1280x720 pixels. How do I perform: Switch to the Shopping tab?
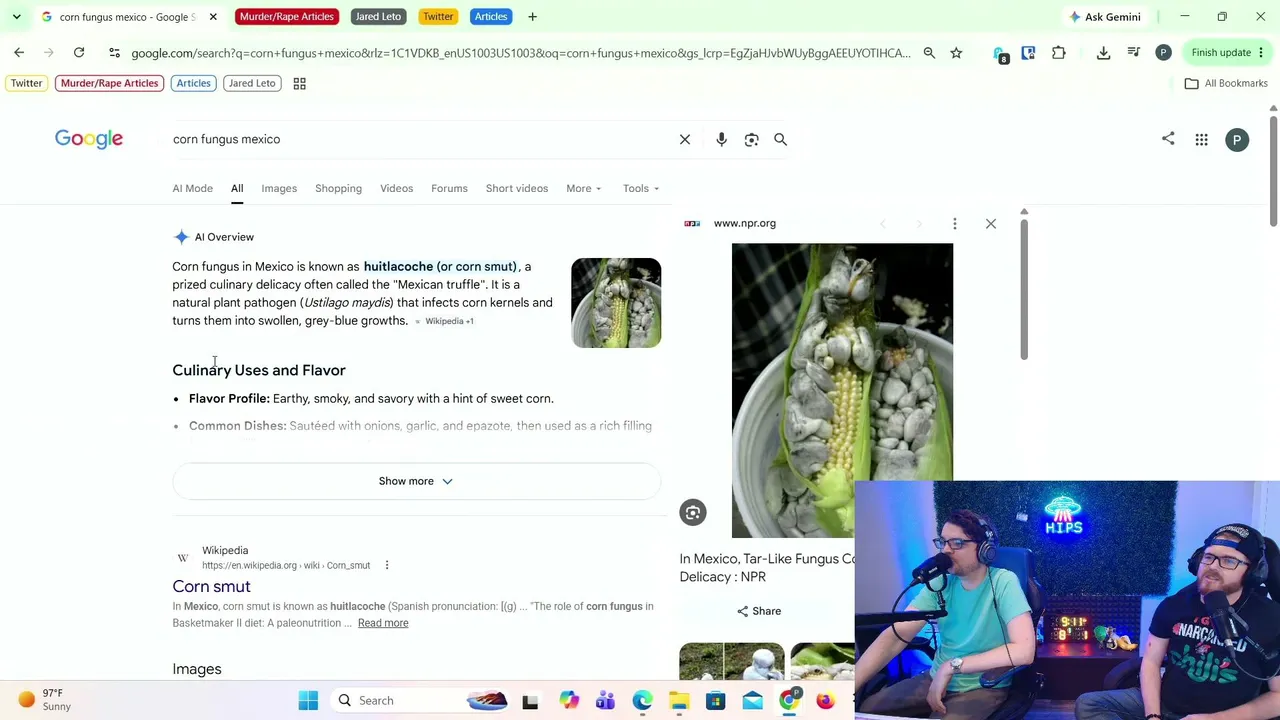338,188
